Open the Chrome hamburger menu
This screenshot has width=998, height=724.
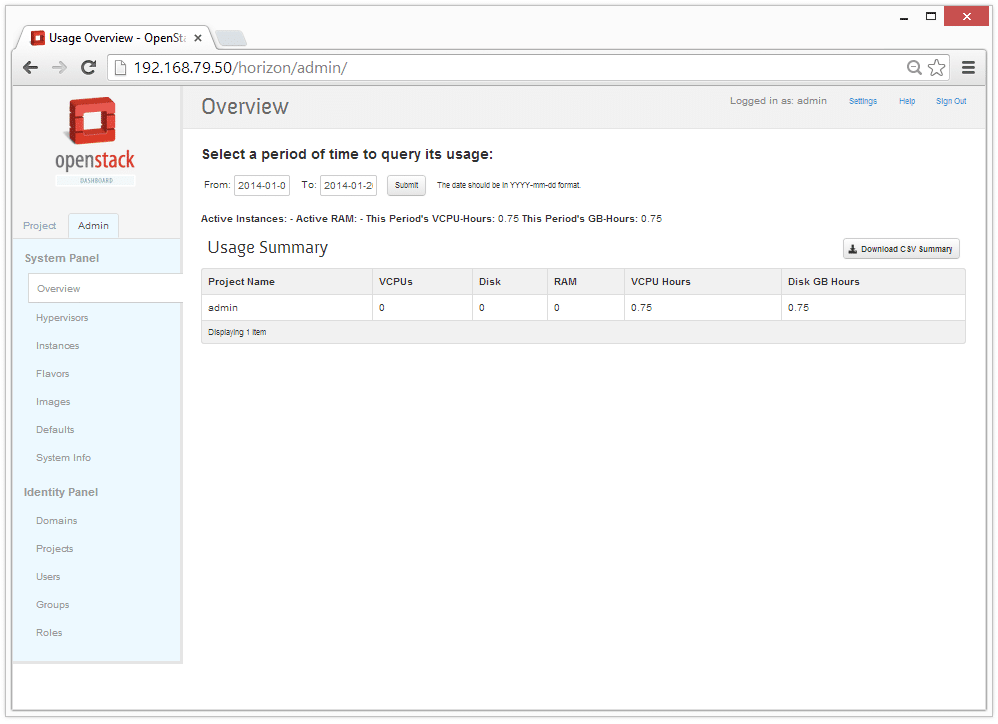coord(968,68)
